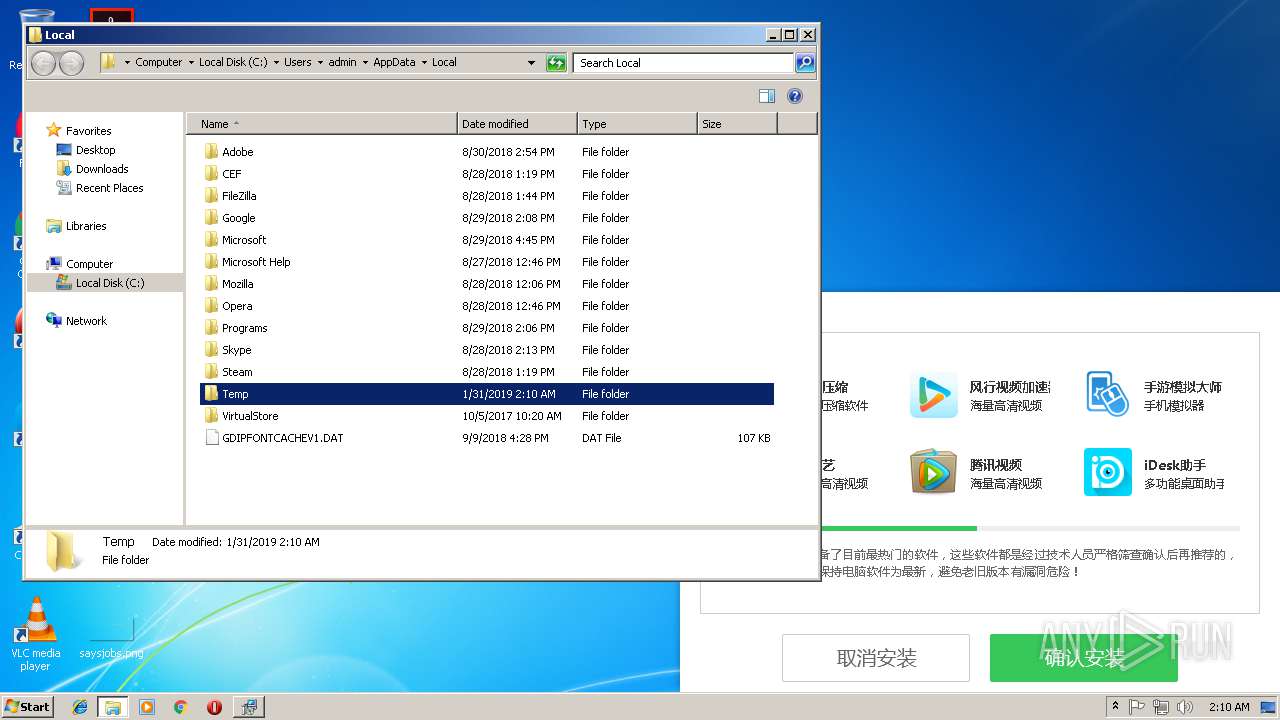Viewport: 1280px width, 720px height.
Task: Select the Mozilla folder icon
Action: coord(211,284)
